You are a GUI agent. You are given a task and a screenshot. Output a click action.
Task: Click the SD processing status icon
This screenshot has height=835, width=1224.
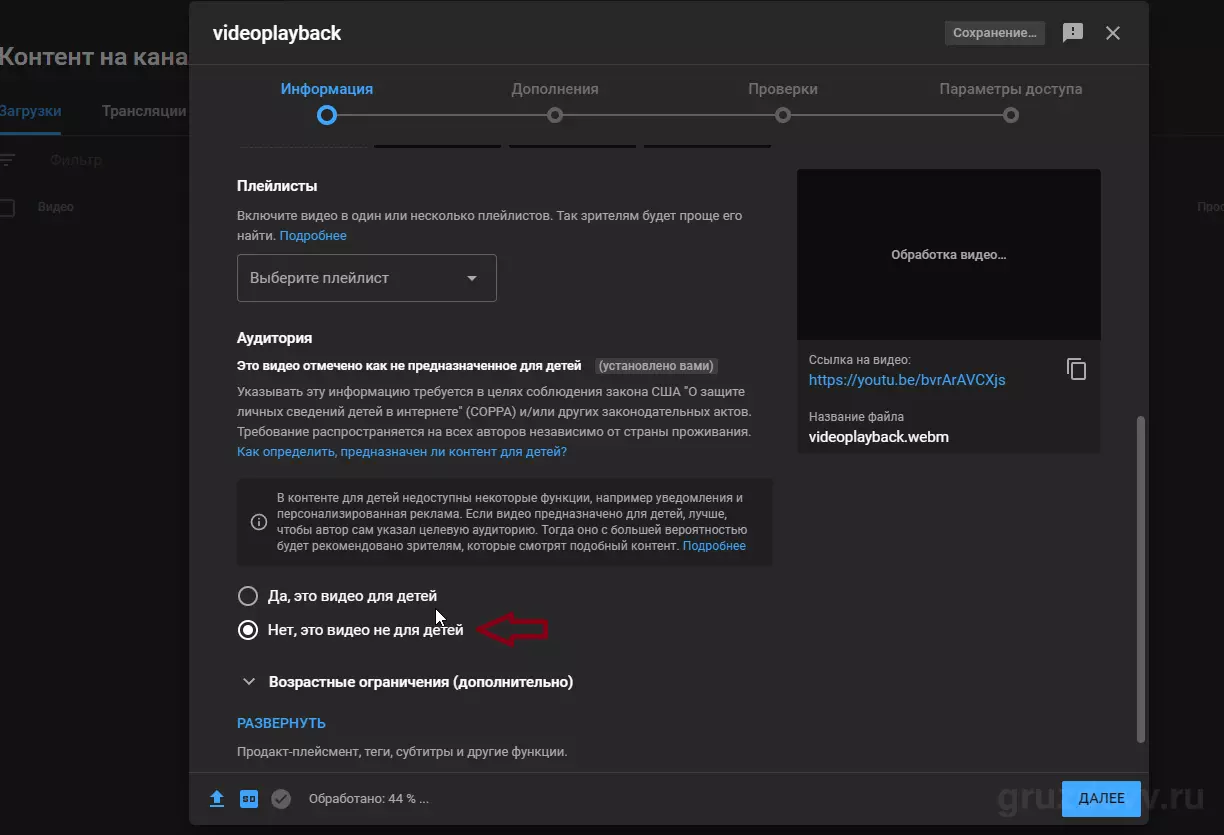coord(249,799)
